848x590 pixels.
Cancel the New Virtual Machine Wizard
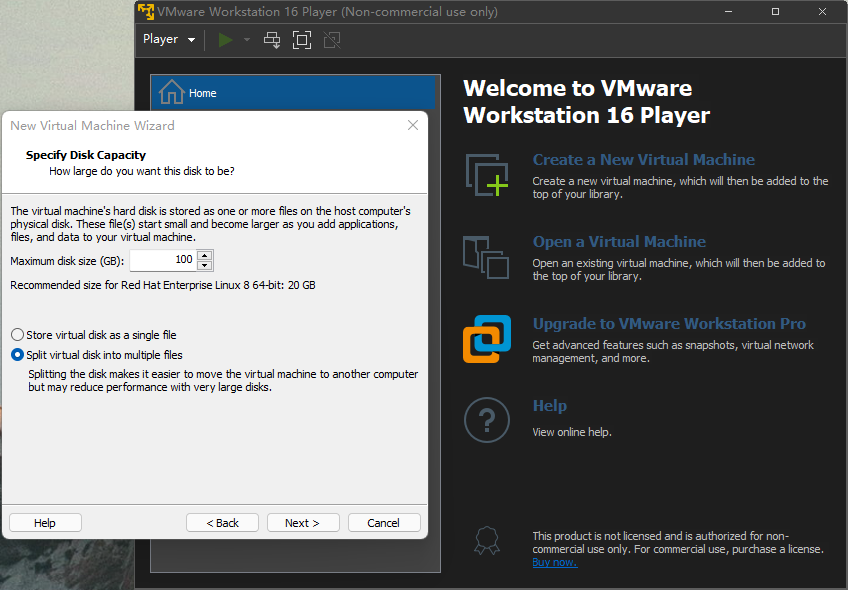tap(384, 523)
